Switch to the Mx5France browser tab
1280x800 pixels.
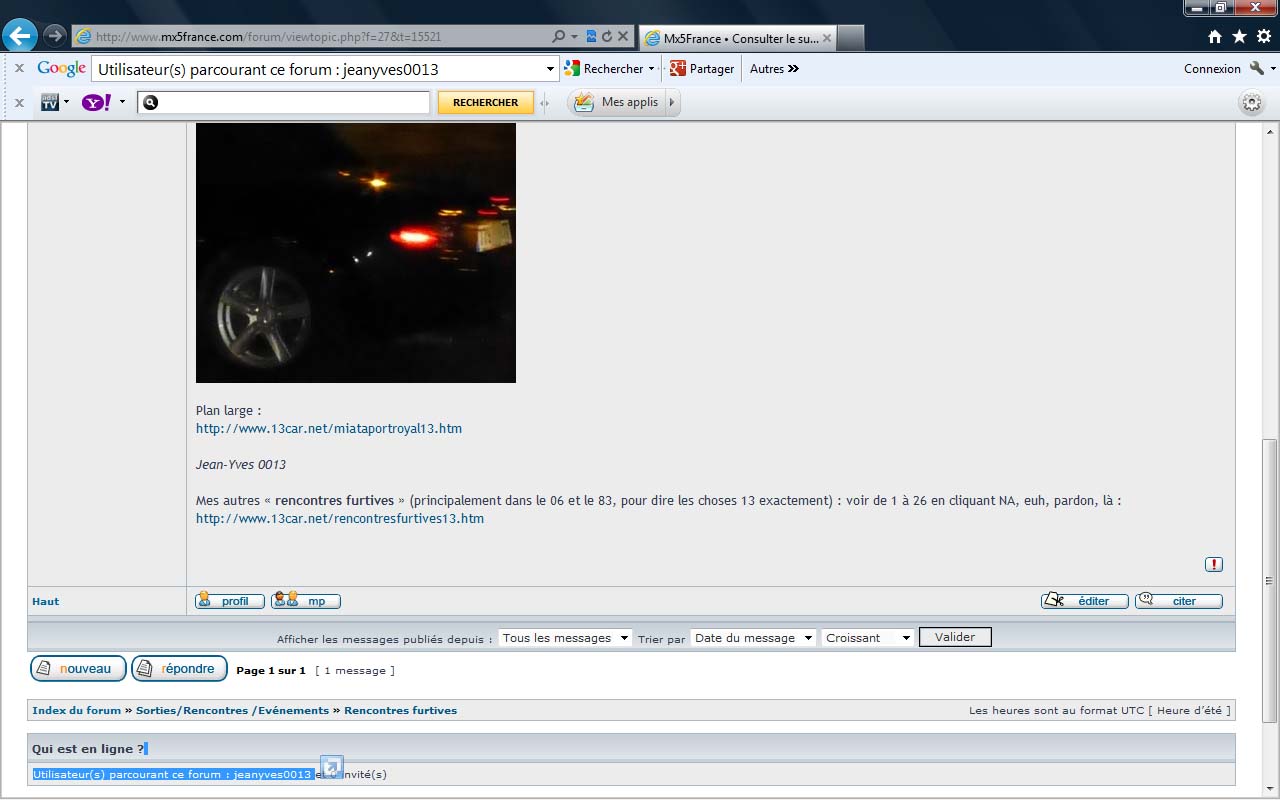pos(738,38)
